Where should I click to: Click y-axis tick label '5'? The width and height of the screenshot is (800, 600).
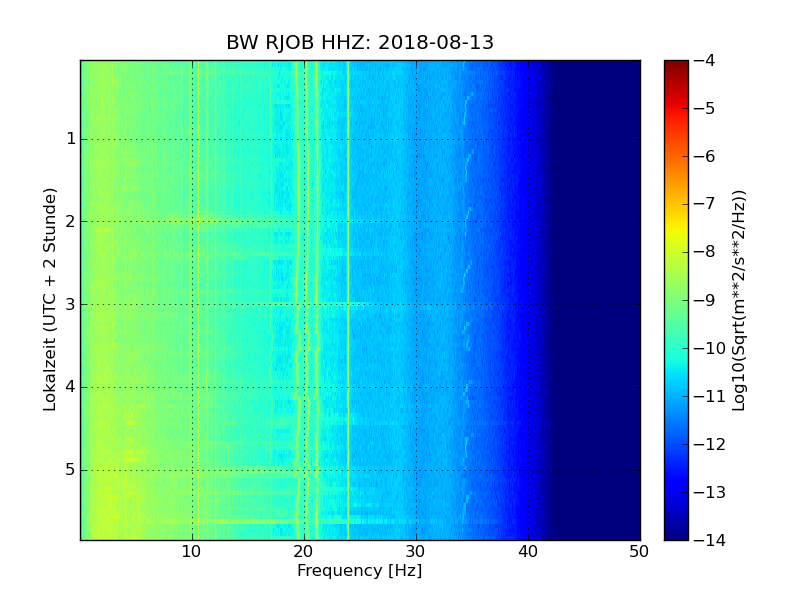coord(71,470)
